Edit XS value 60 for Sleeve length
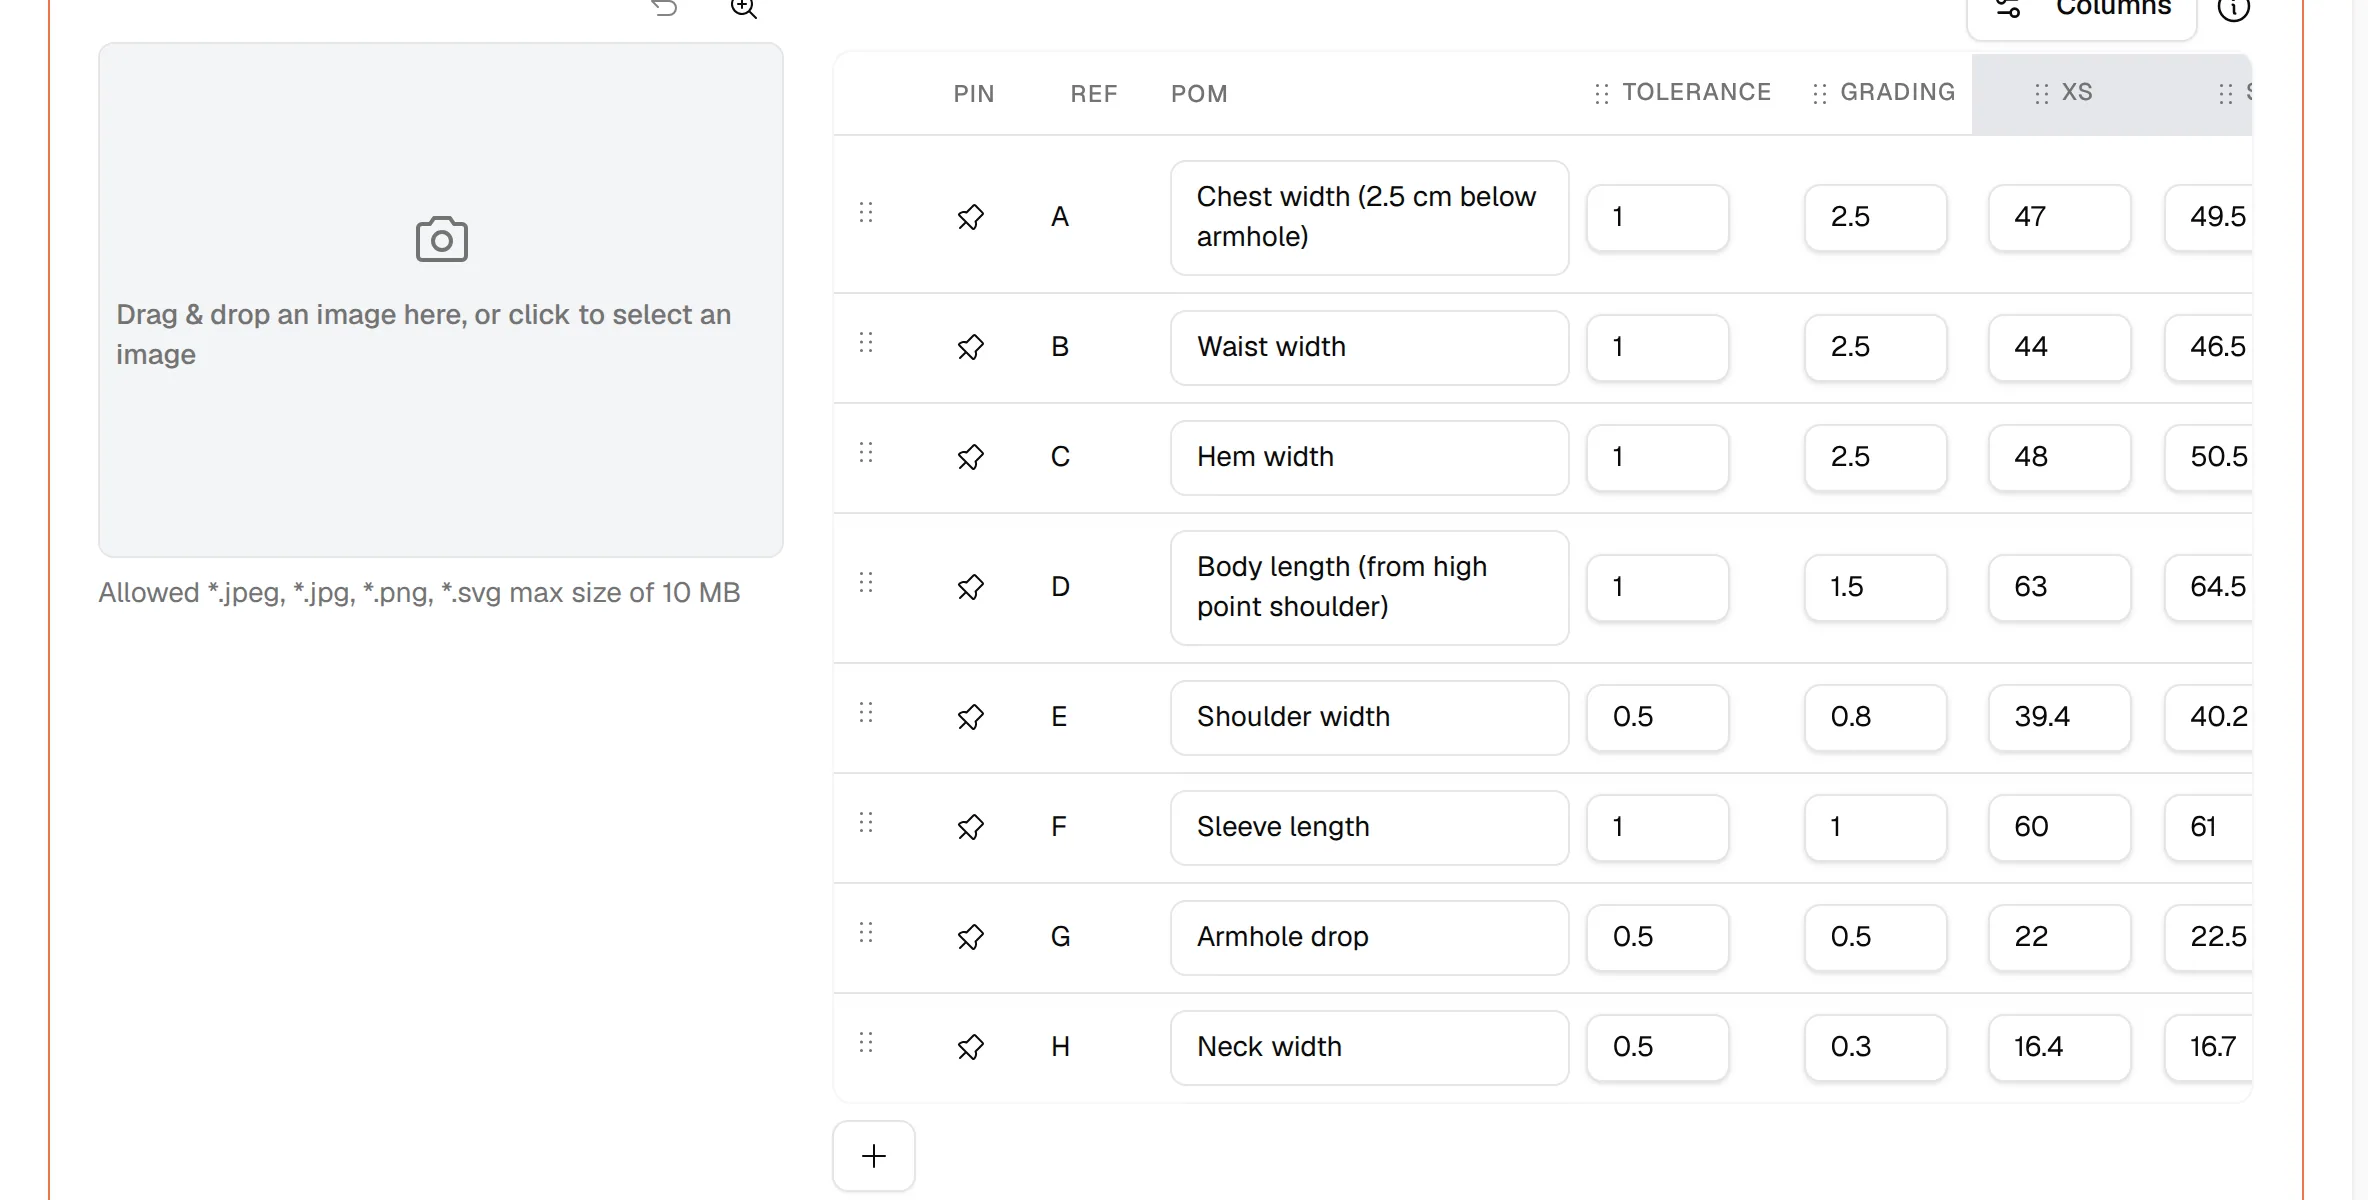This screenshot has width=2368, height=1200. point(2059,827)
